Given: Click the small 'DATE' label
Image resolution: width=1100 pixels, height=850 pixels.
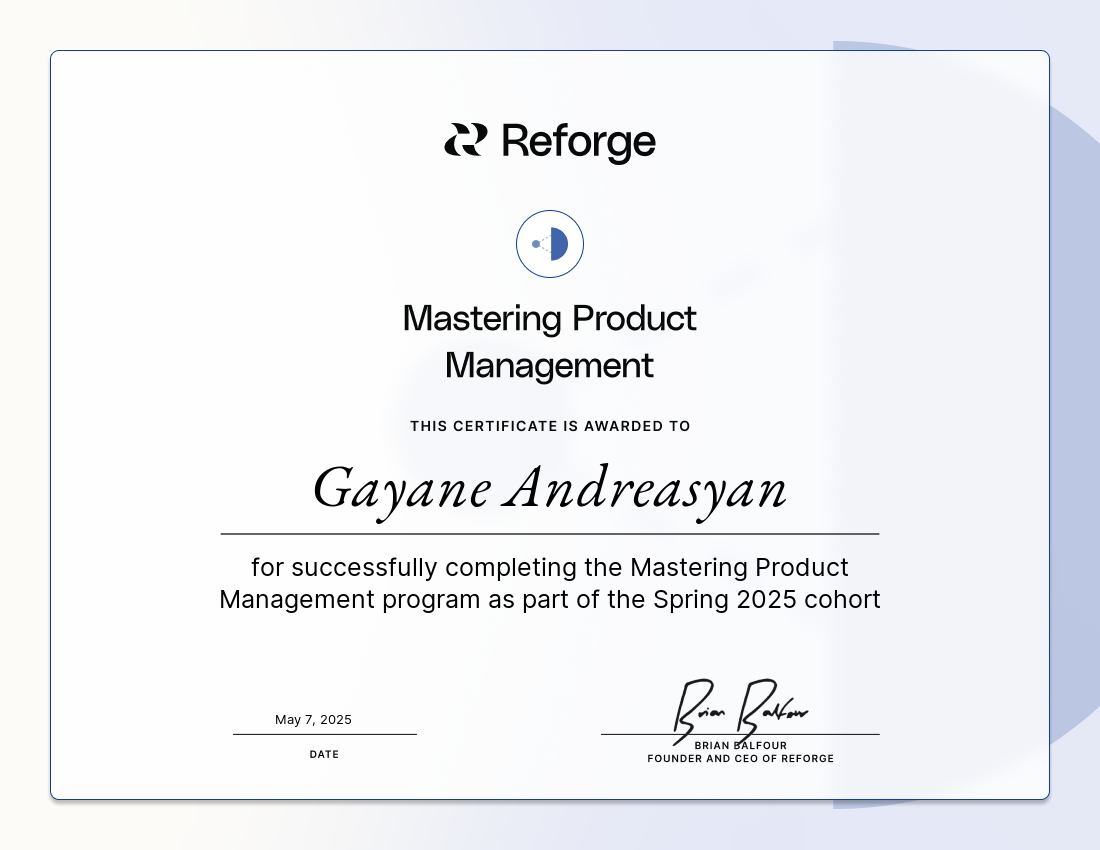Looking at the screenshot, I should coord(324,755).
